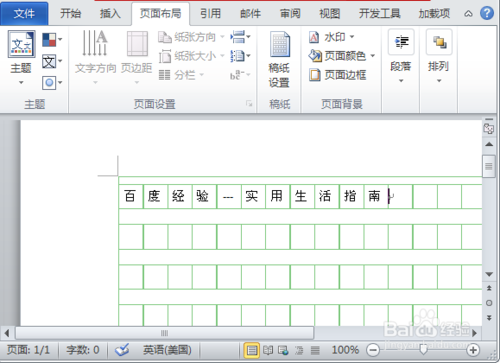Expand the 水印 watermark dropdown
Image resolution: width=500 pixels, height=363 pixels.
click(352, 37)
